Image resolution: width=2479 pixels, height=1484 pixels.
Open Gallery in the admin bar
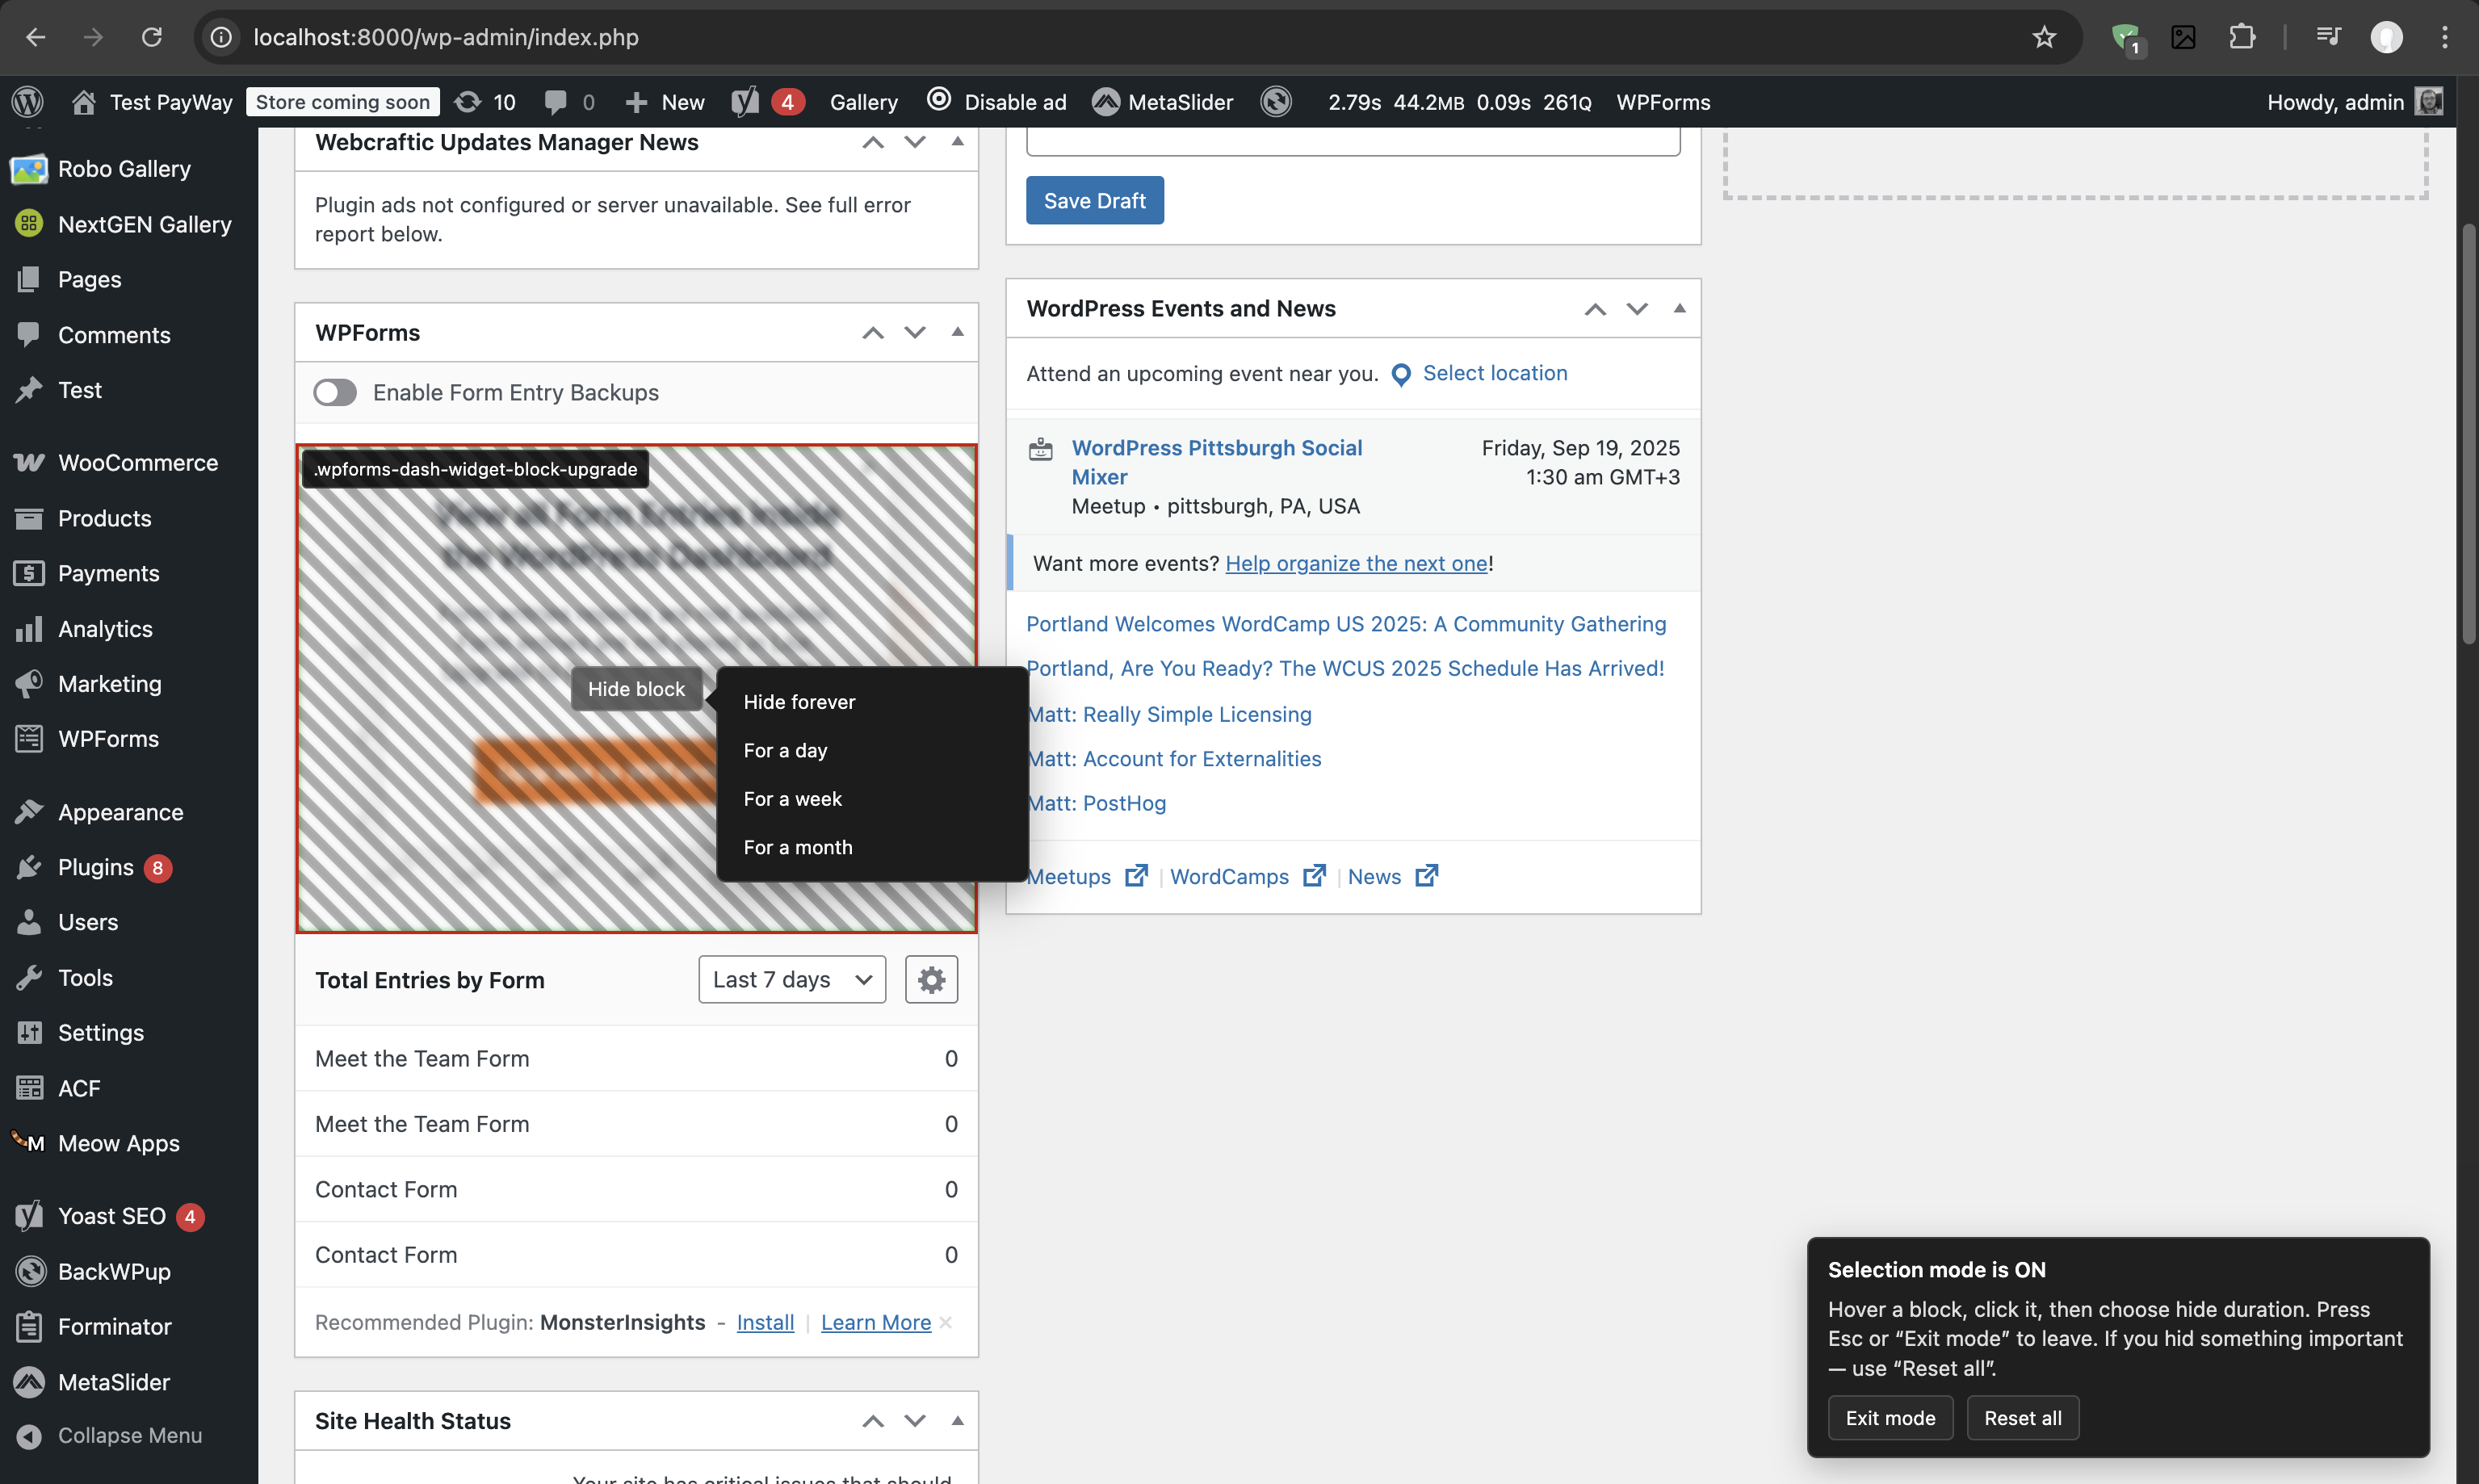pyautogui.click(x=864, y=102)
